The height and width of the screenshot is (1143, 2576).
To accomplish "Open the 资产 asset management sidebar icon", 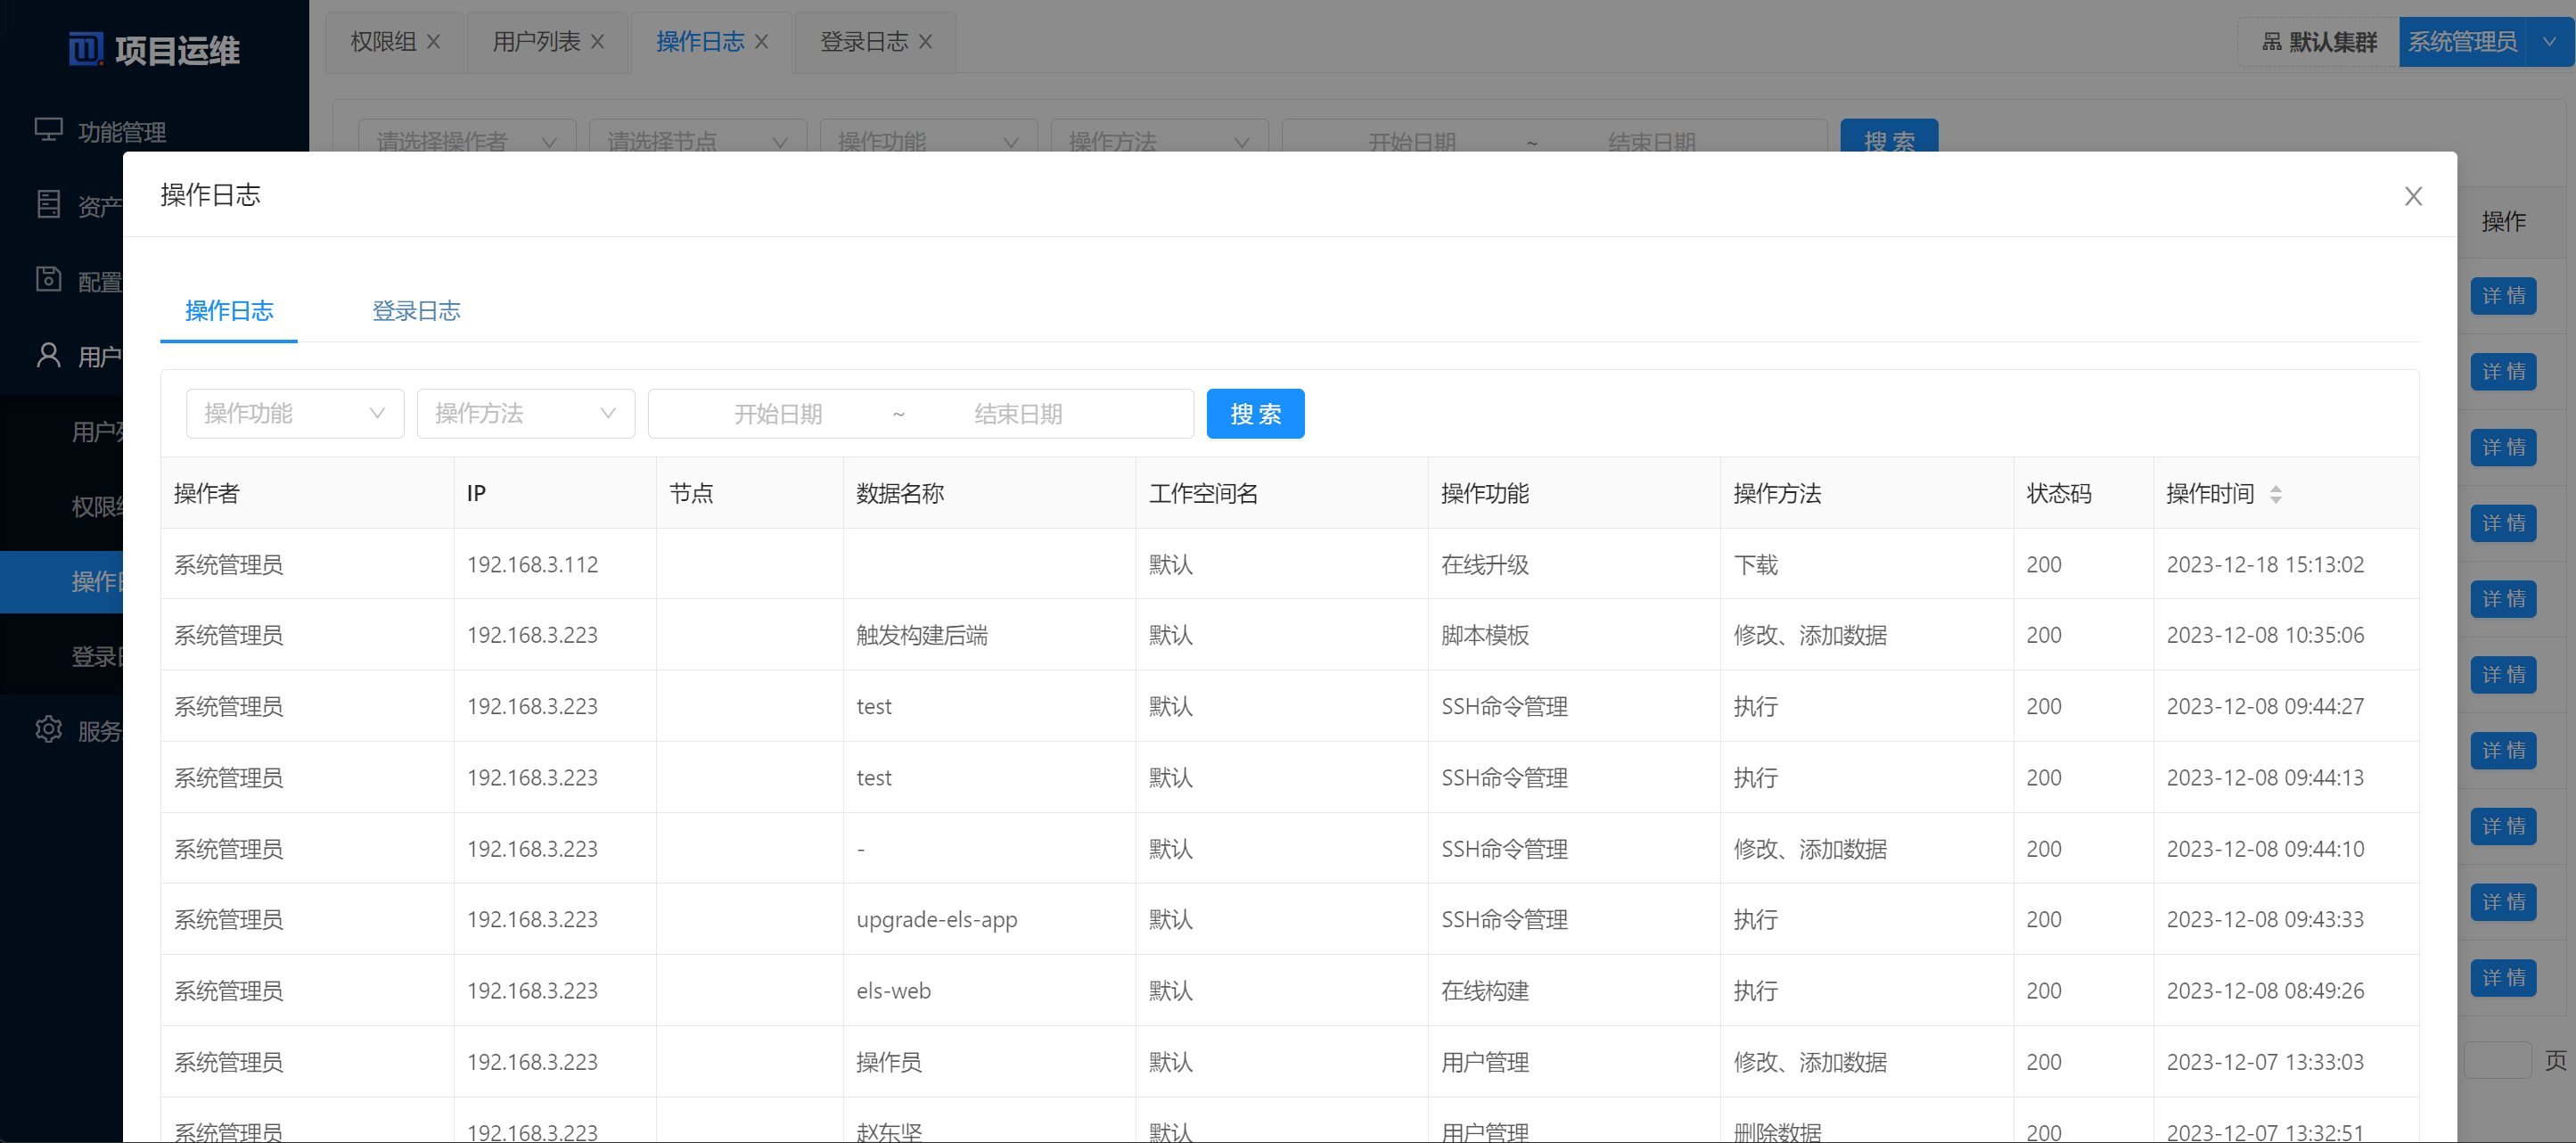I will [48, 205].
